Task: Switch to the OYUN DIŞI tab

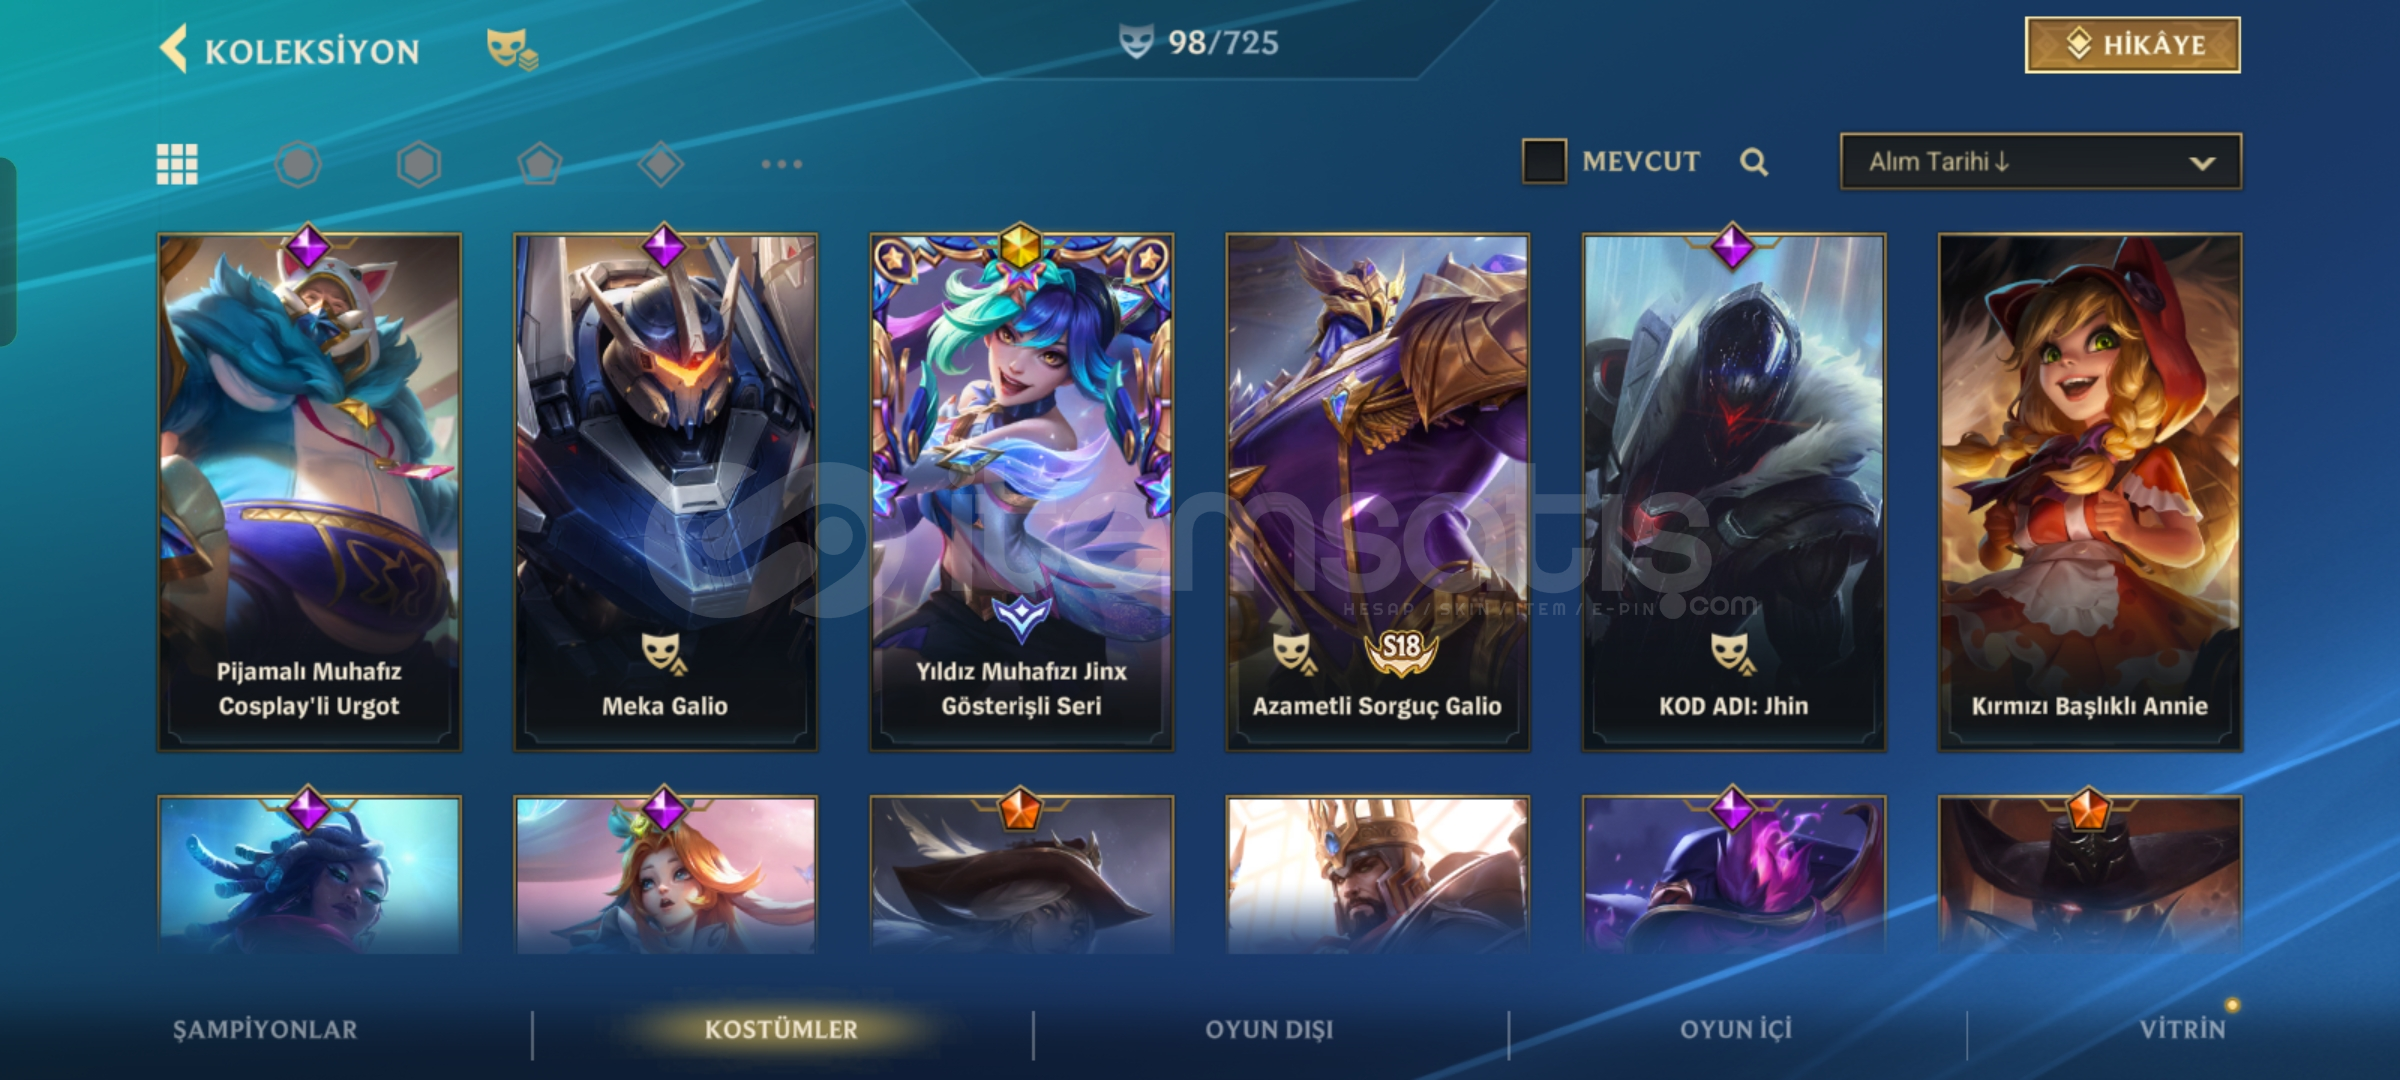Action: pos(1269,1029)
